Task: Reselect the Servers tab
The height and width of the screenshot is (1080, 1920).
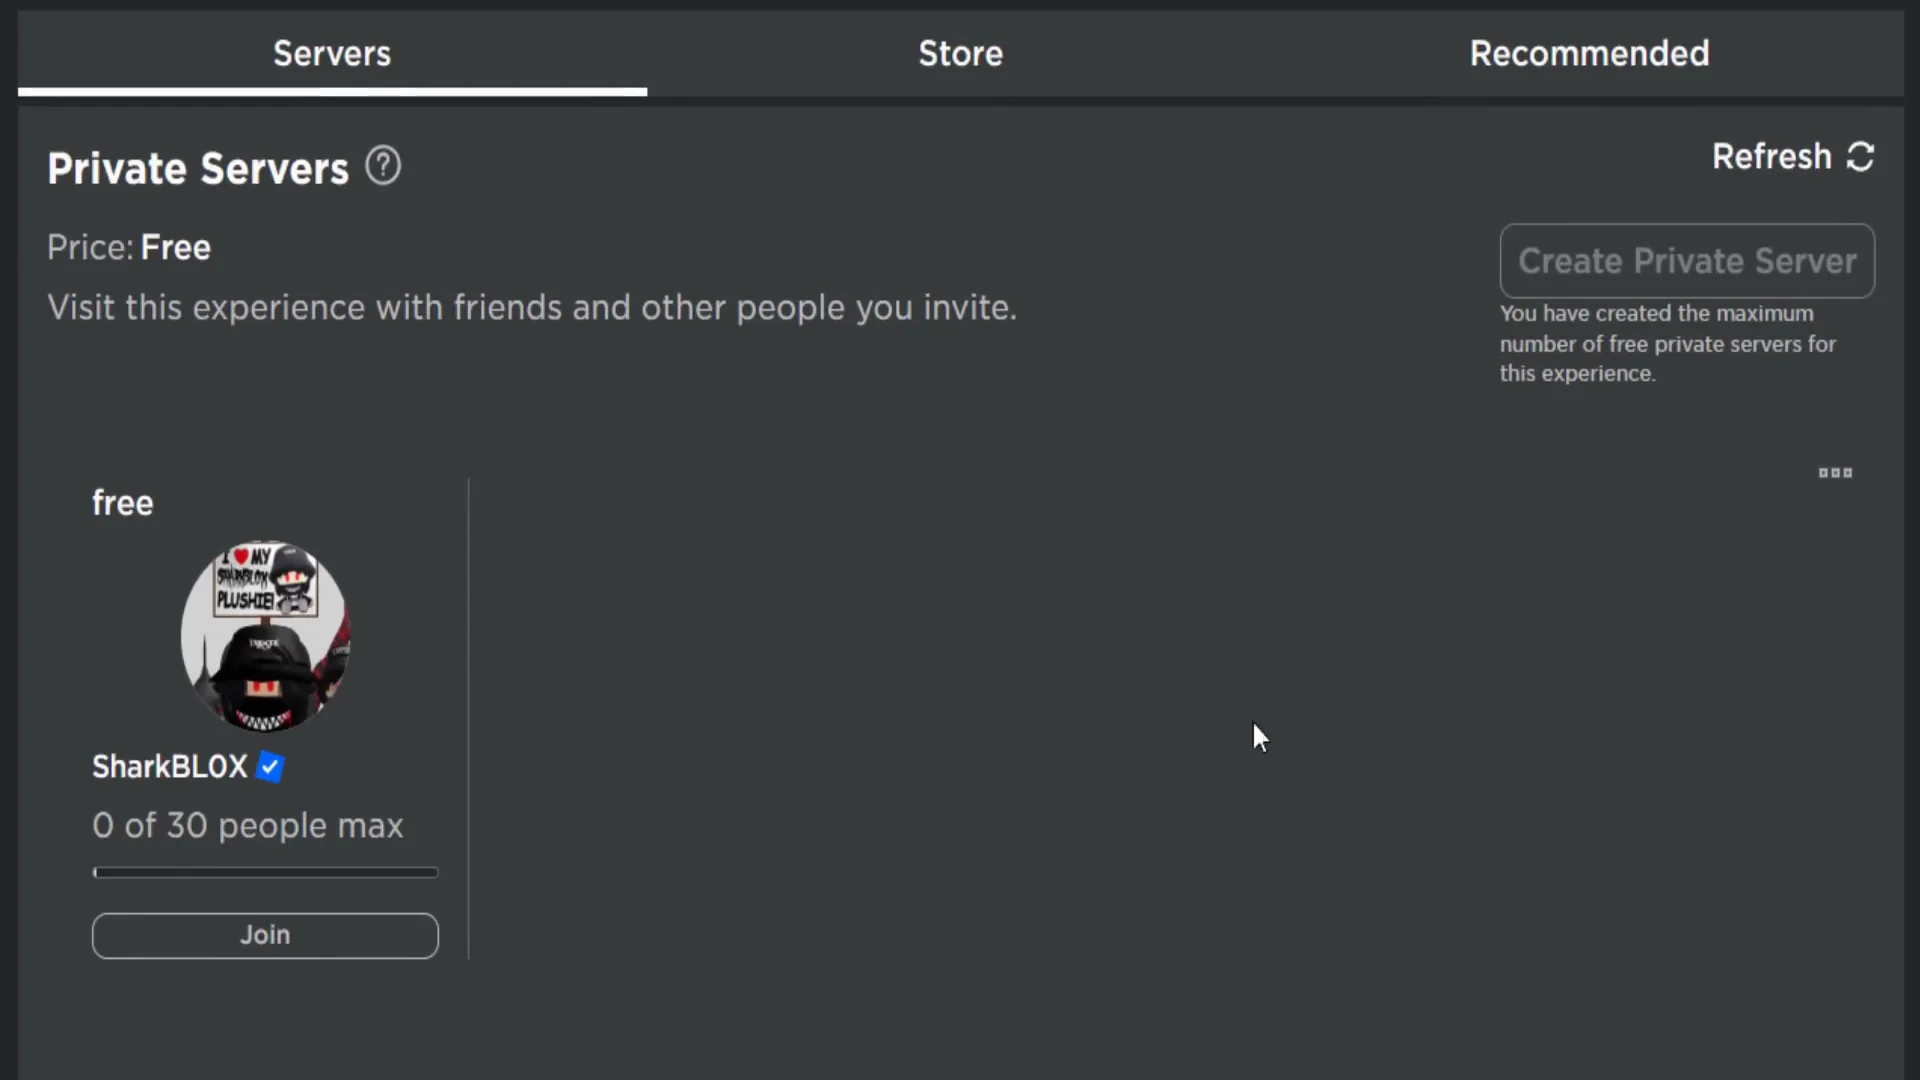Action: (332, 53)
